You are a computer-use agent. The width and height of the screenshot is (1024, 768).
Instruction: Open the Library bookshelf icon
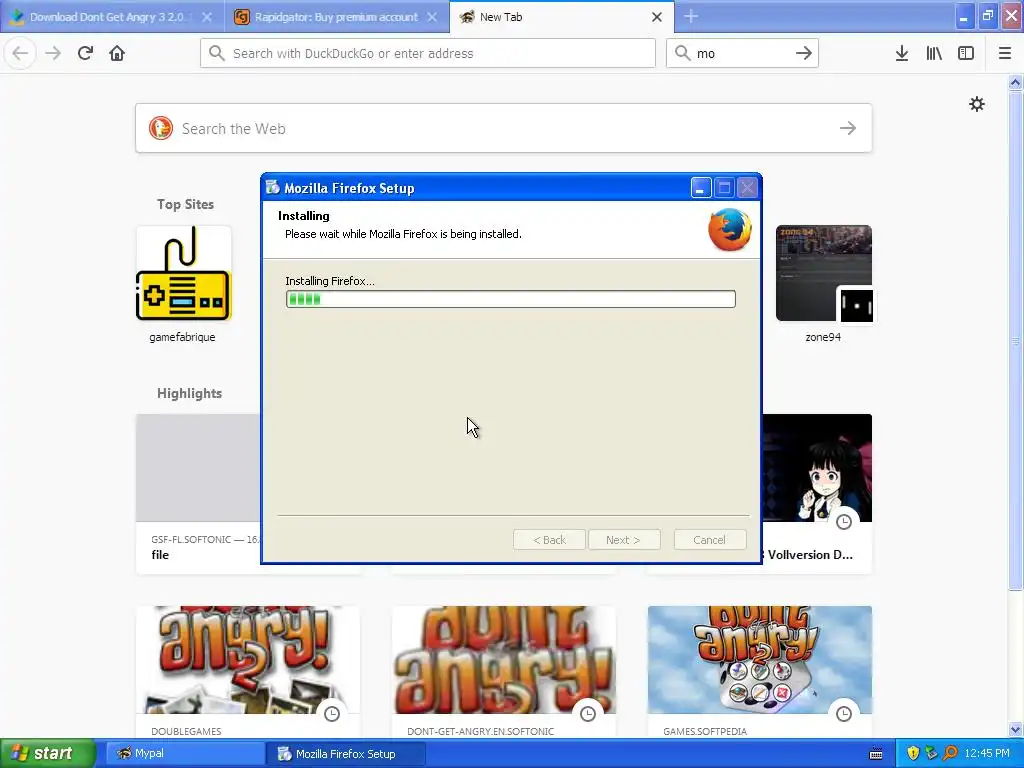coord(934,53)
